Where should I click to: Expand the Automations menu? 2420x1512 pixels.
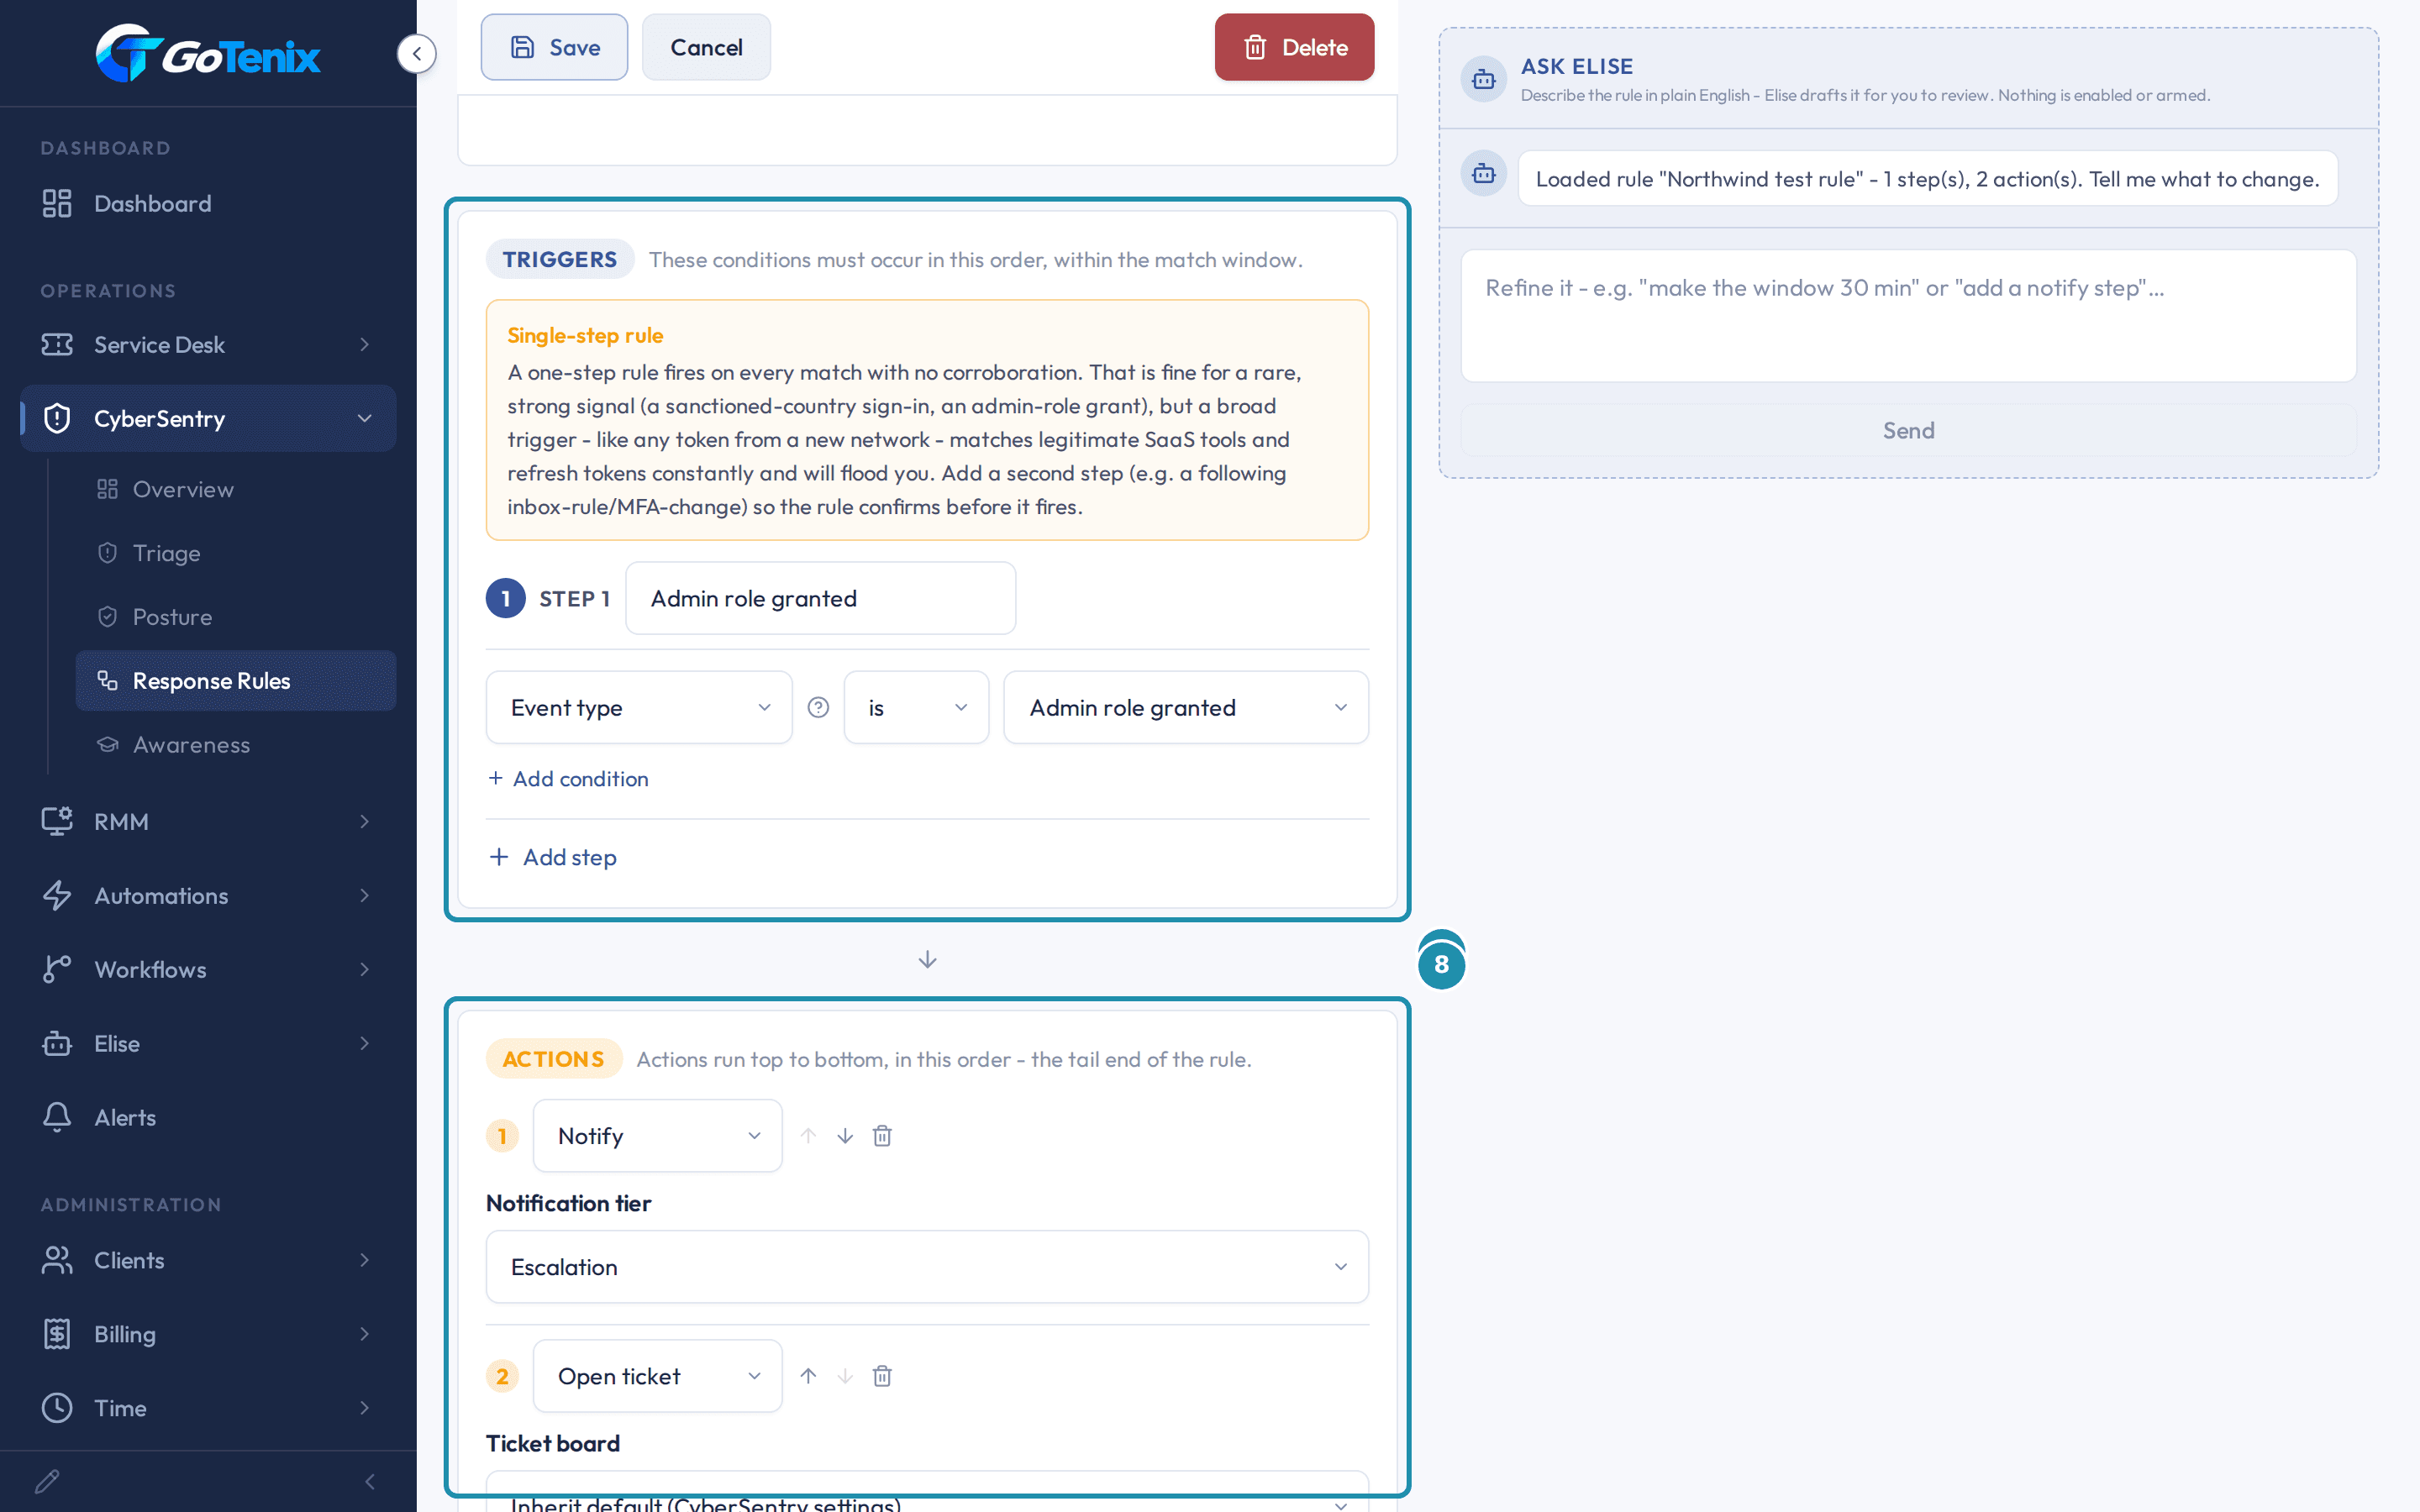click(208, 895)
